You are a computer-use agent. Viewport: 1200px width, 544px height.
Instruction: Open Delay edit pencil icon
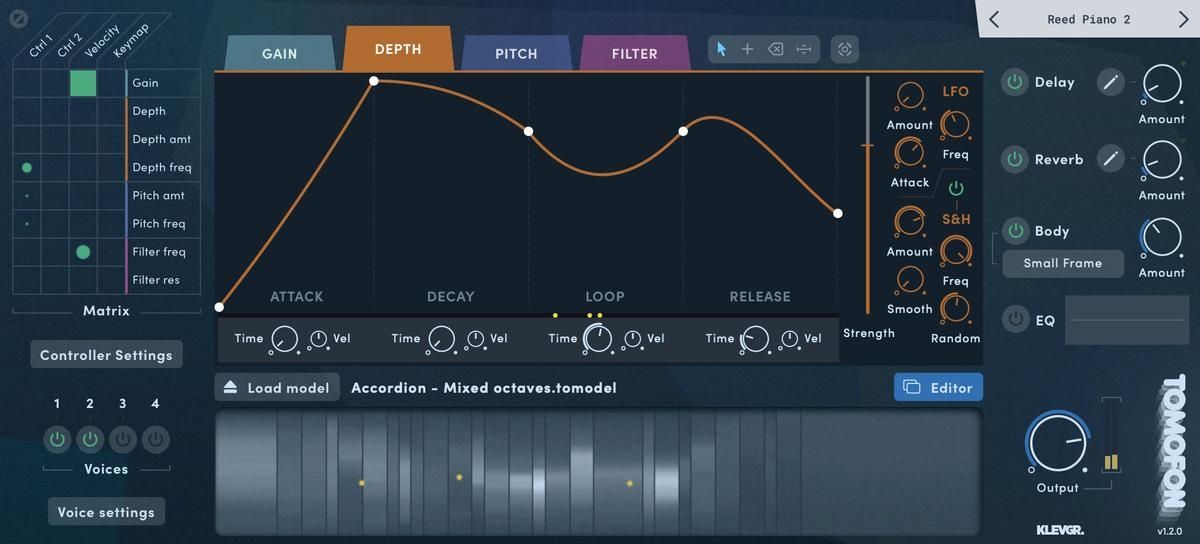point(1110,83)
